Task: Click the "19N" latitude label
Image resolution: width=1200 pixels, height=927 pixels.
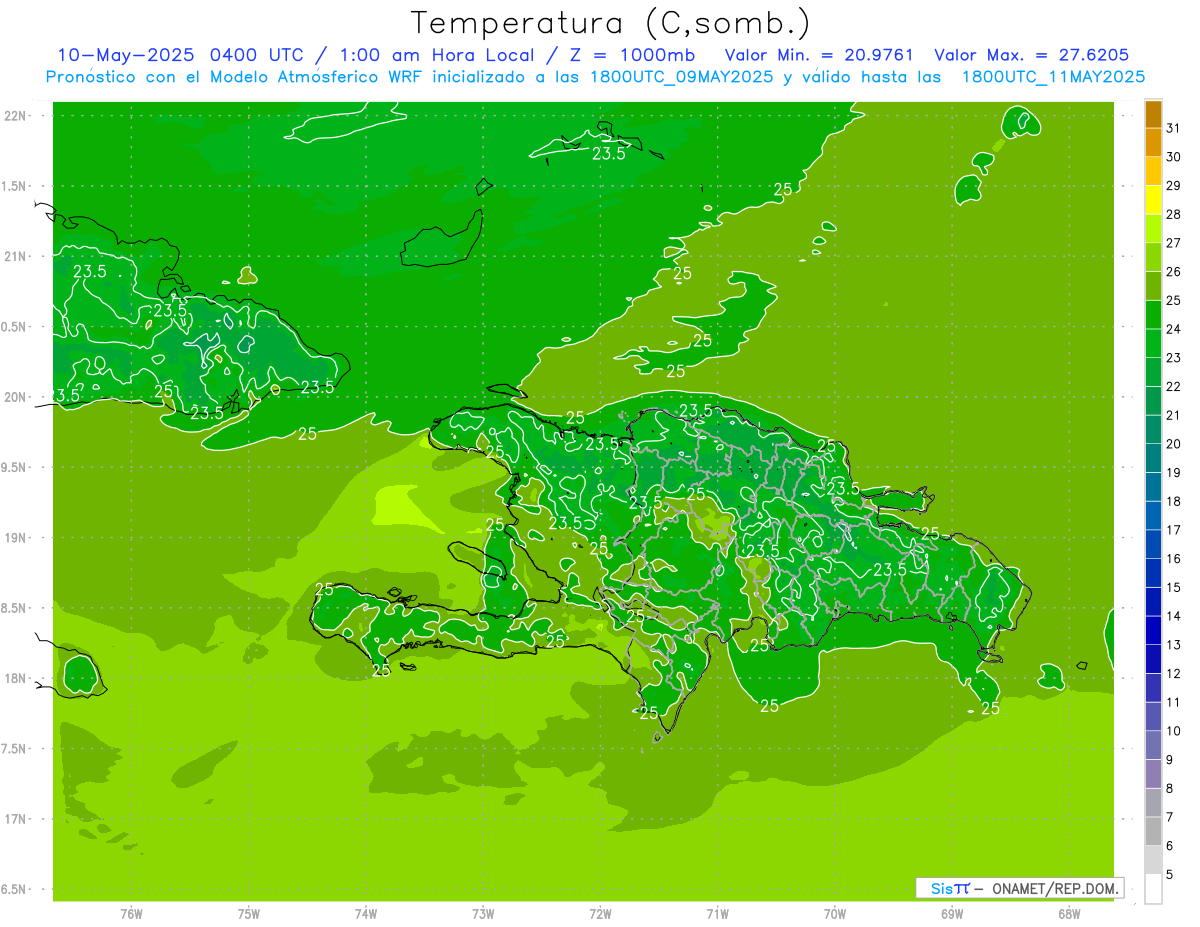Action: click(x=16, y=537)
